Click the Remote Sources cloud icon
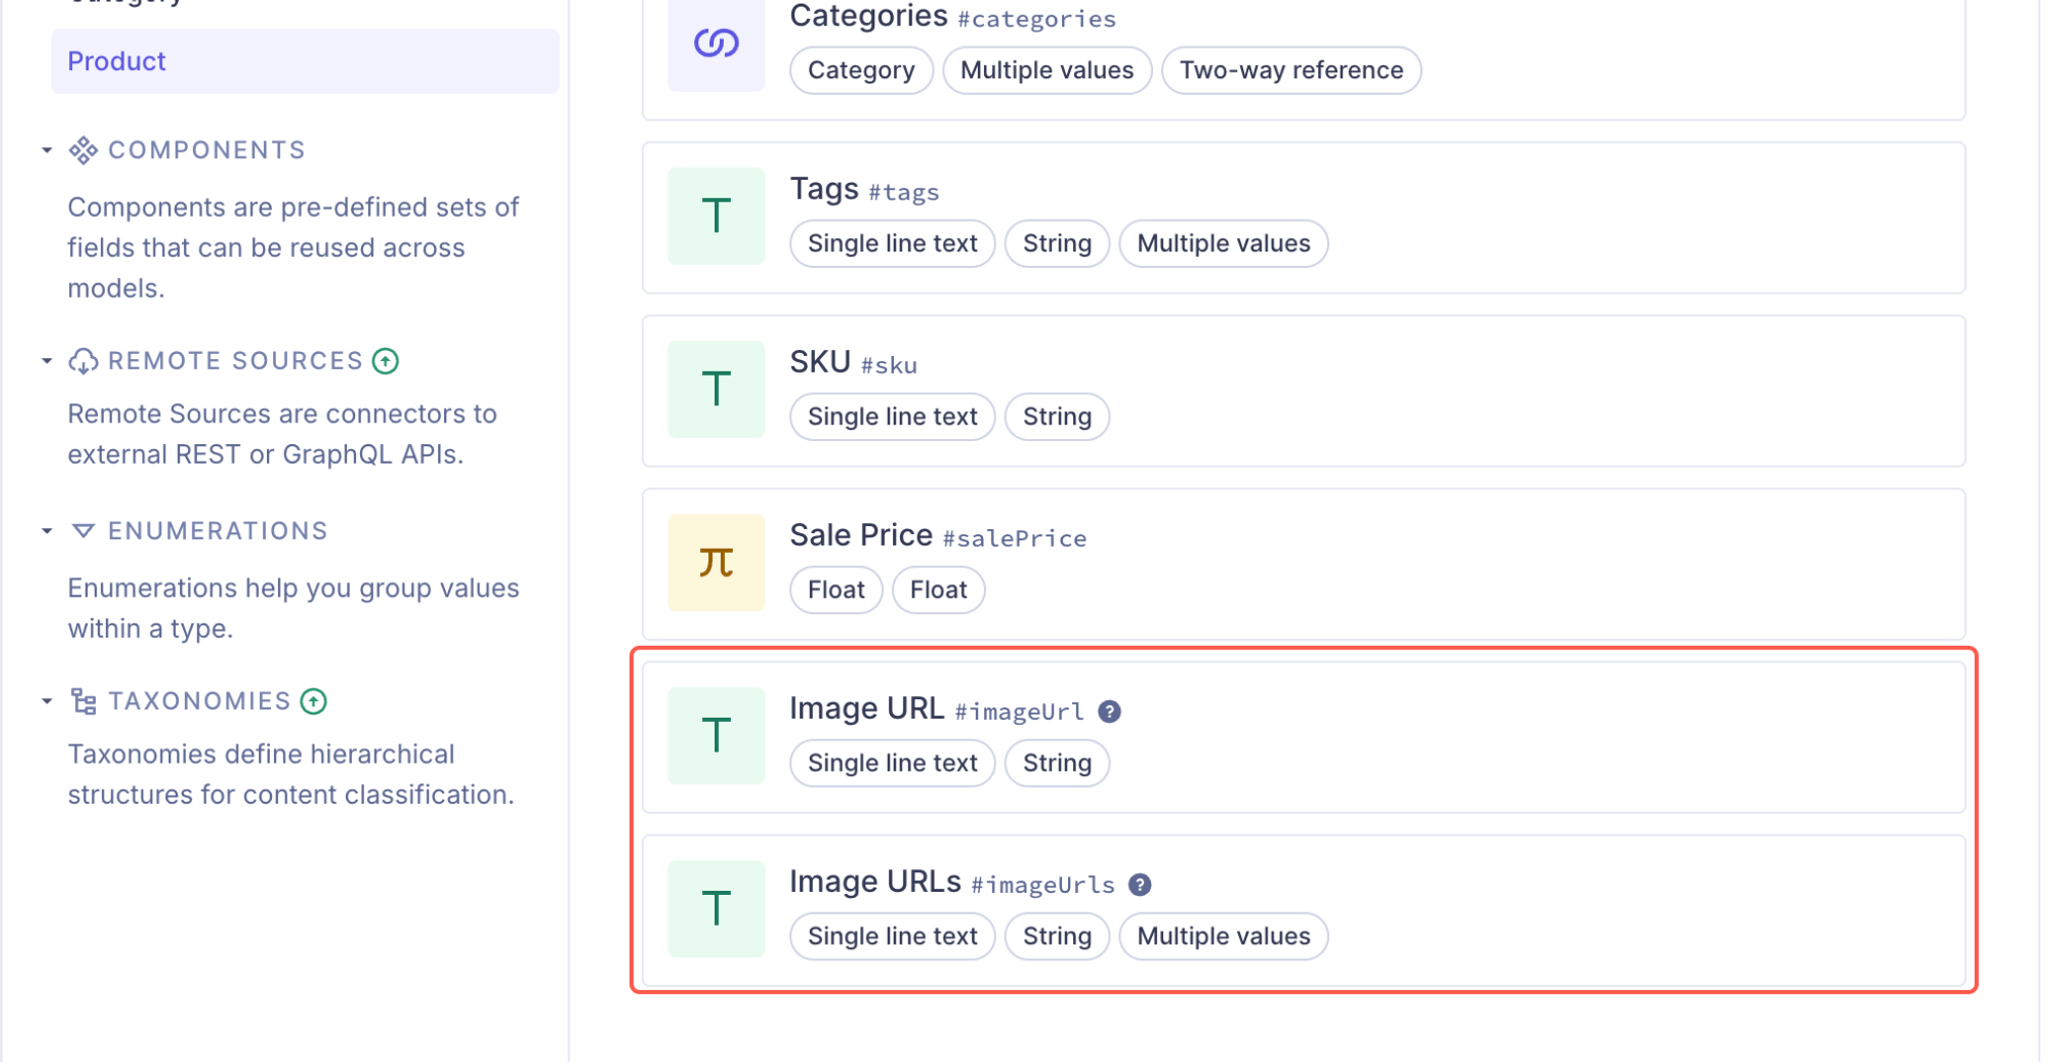The width and height of the screenshot is (2048, 1062). pos(82,360)
